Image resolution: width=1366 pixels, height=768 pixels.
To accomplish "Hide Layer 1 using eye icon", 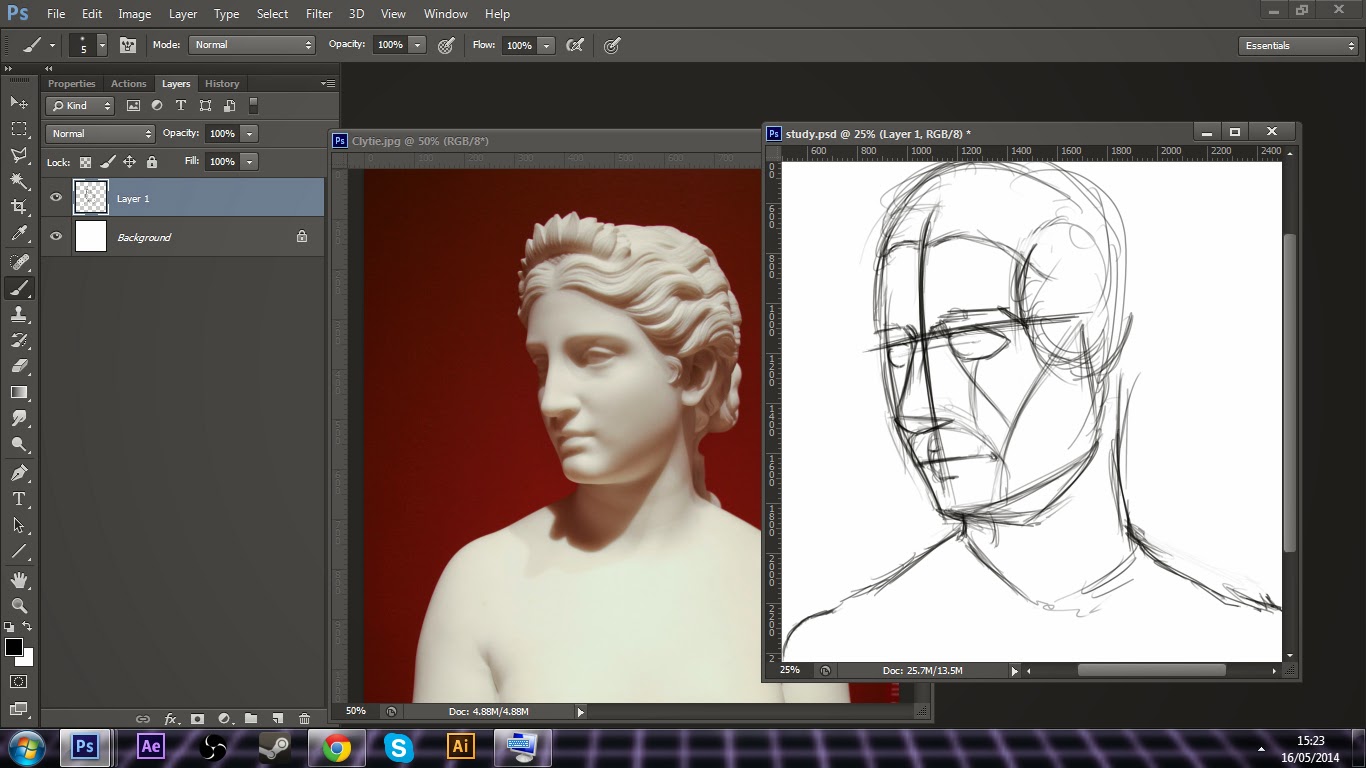I will point(56,198).
